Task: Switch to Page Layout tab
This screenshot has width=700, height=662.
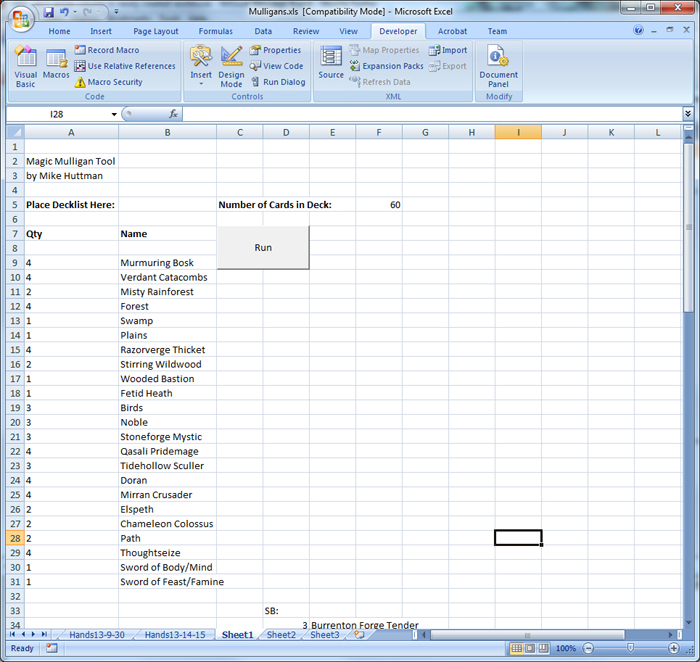Action: click(155, 31)
